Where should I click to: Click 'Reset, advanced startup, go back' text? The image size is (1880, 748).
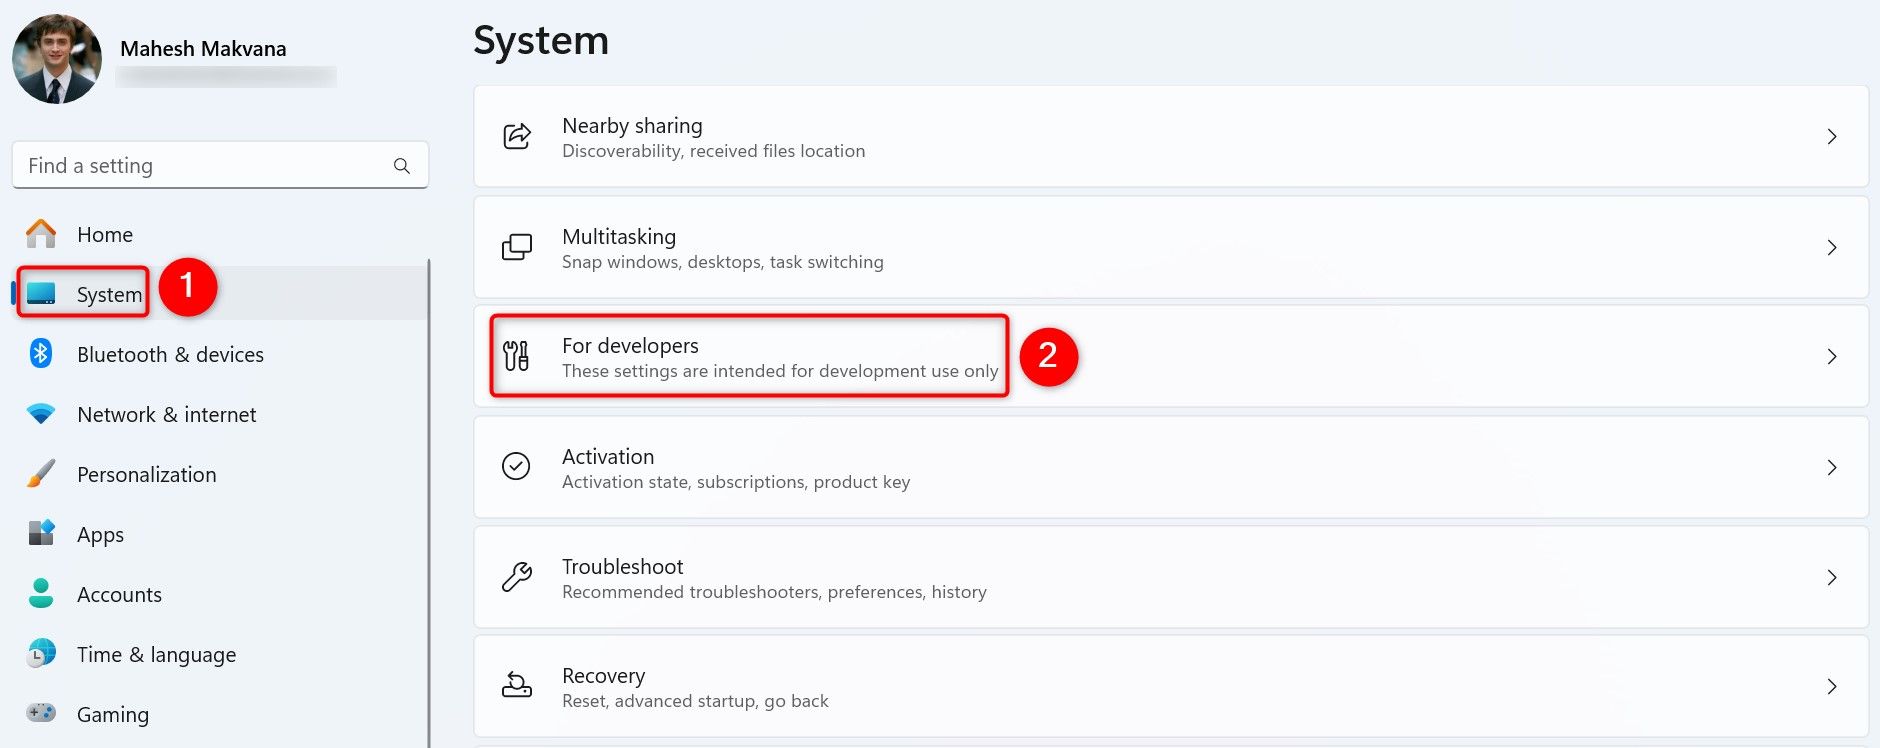[695, 701]
